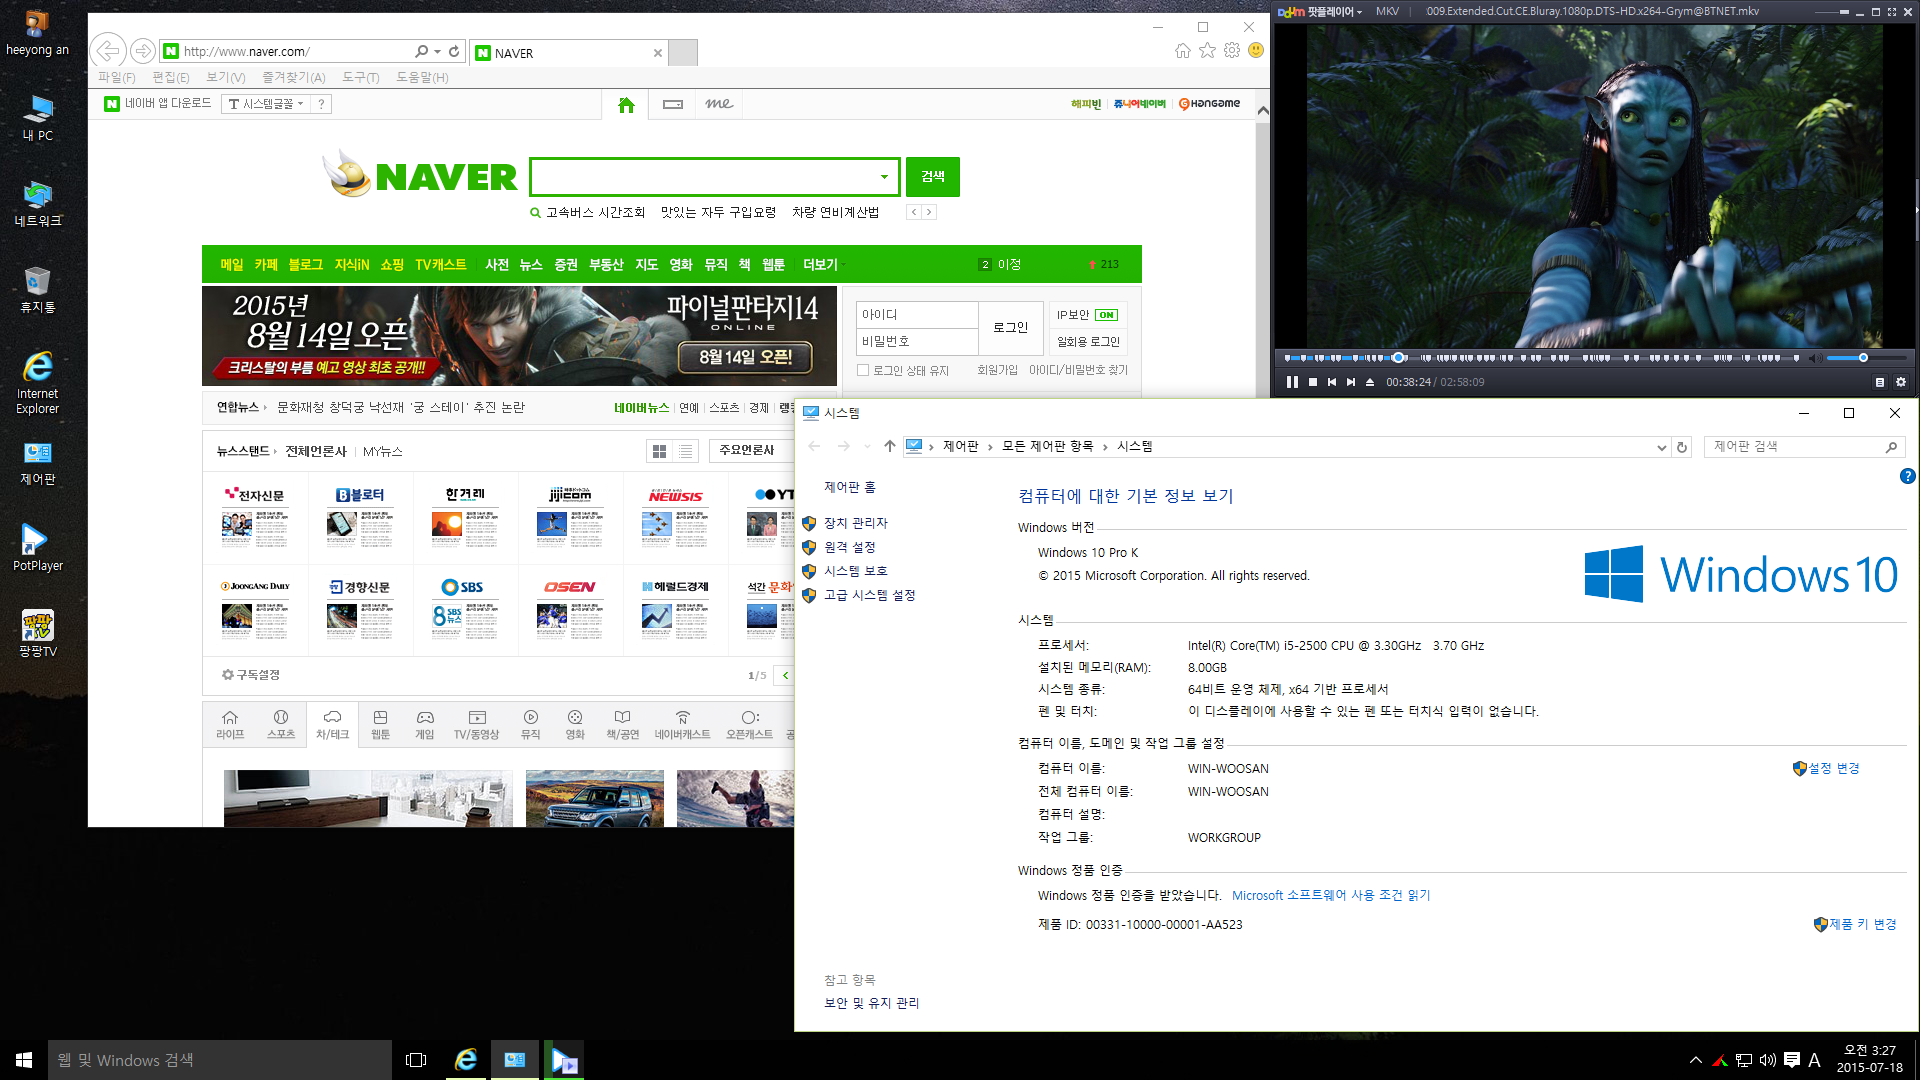Click the address bar search magnifier icon
The height and width of the screenshot is (1080, 1920).
[x=422, y=51]
